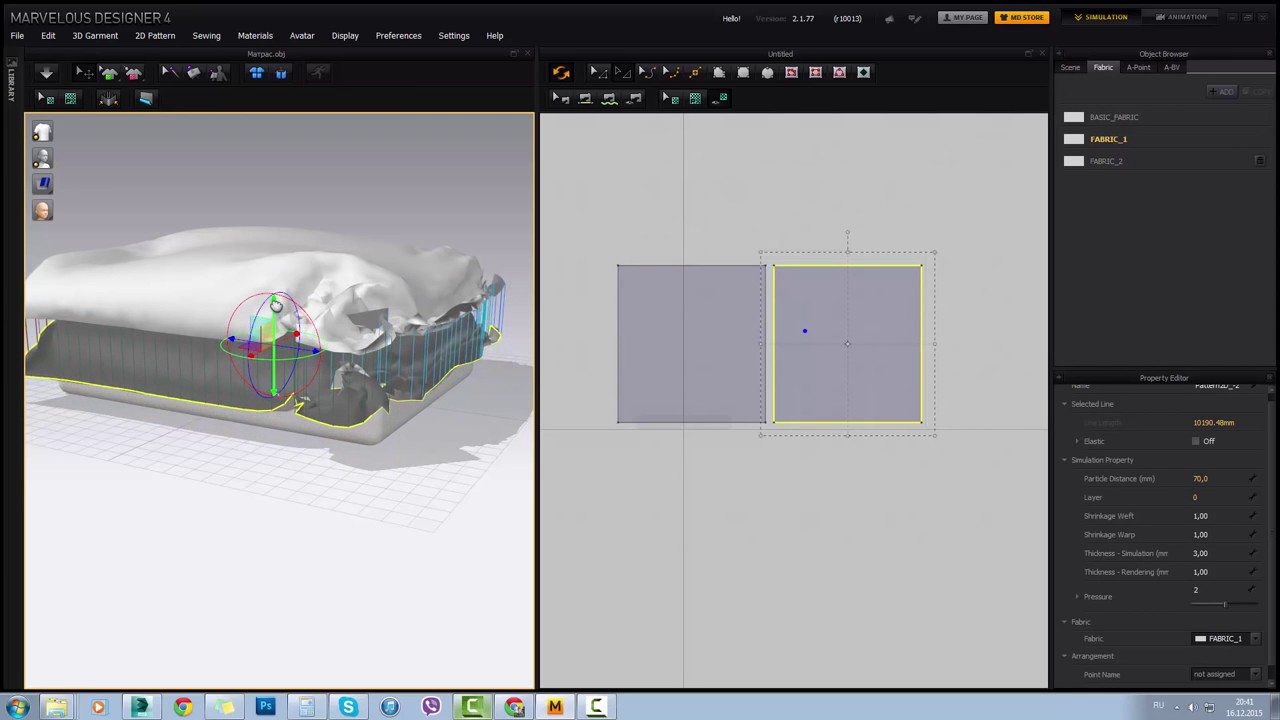Screen dimensions: 1280x720
Task: Click the Add fabric button
Action: click(x=1221, y=92)
